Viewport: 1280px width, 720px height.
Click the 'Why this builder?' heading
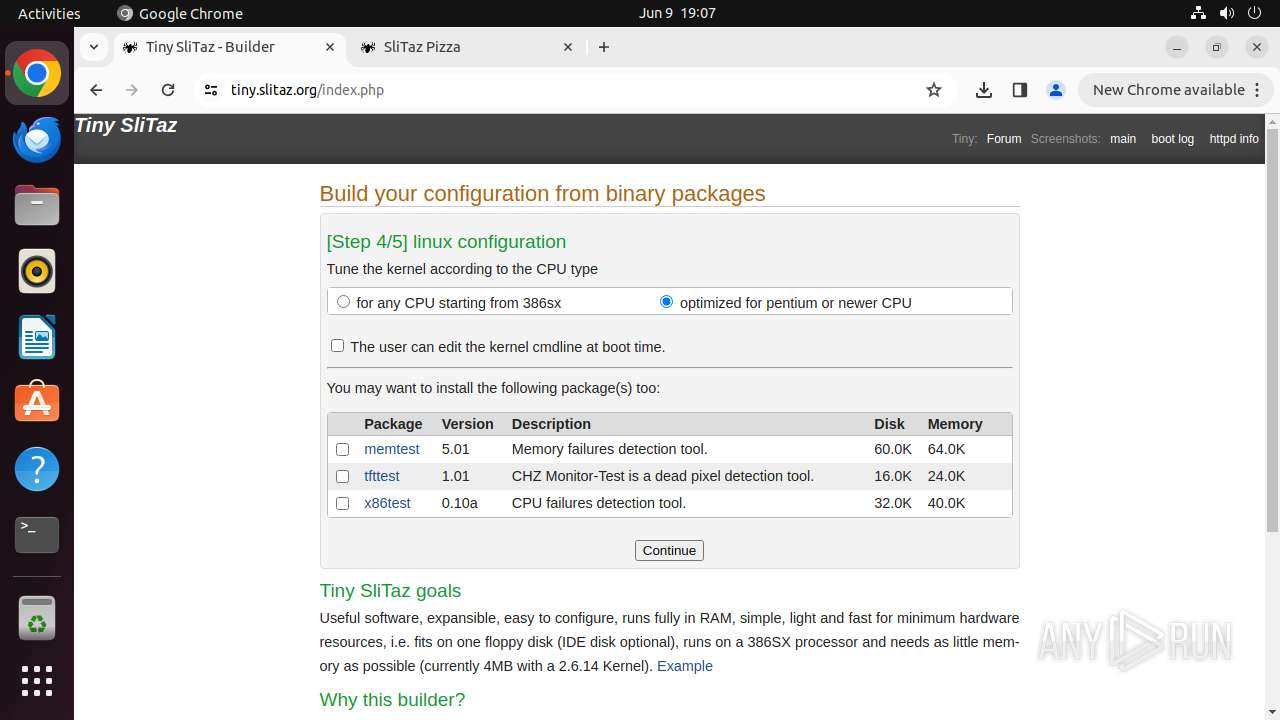click(392, 700)
